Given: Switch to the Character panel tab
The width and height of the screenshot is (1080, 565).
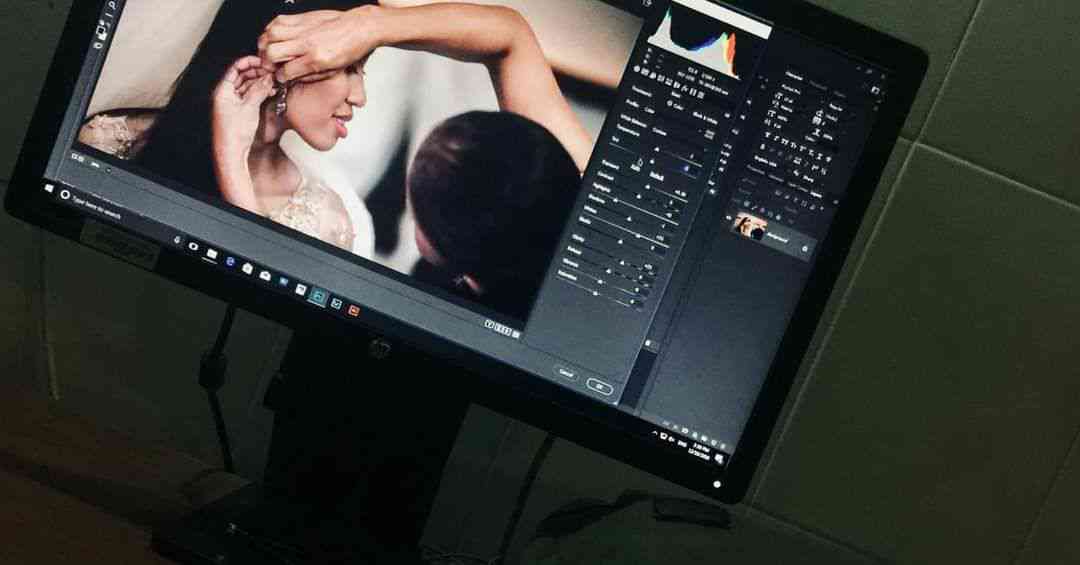Looking at the screenshot, I should [x=794, y=76].
